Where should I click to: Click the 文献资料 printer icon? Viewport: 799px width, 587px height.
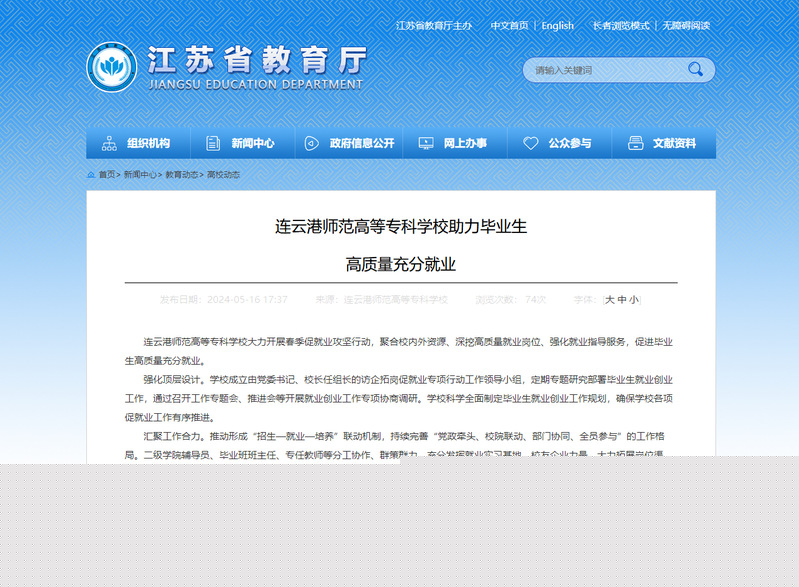coord(634,143)
